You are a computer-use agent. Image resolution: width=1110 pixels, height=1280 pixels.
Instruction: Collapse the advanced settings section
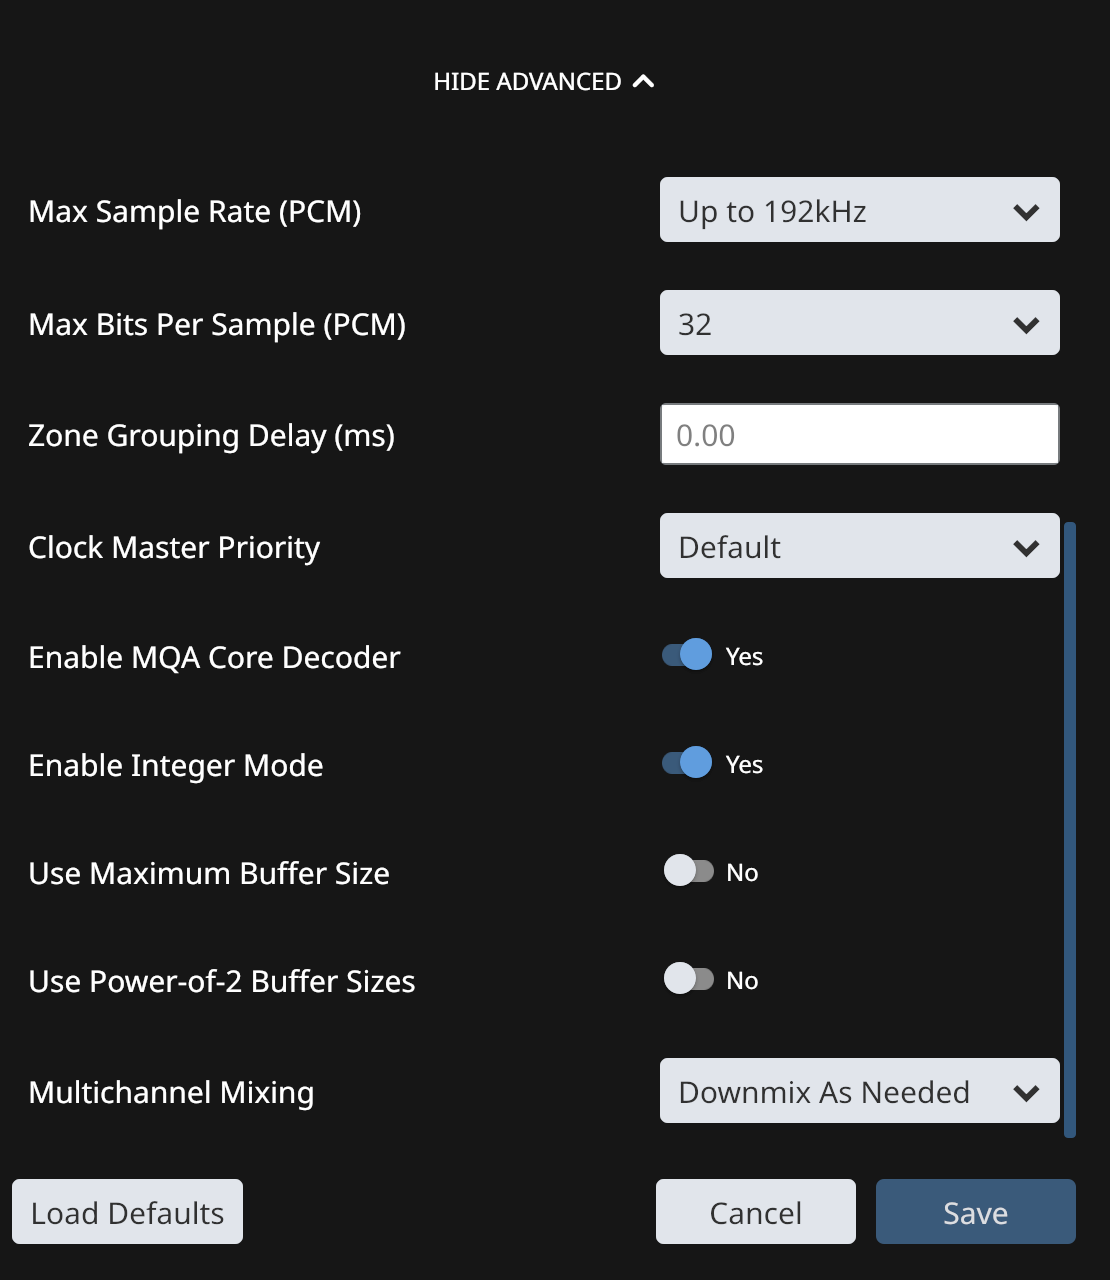[545, 81]
